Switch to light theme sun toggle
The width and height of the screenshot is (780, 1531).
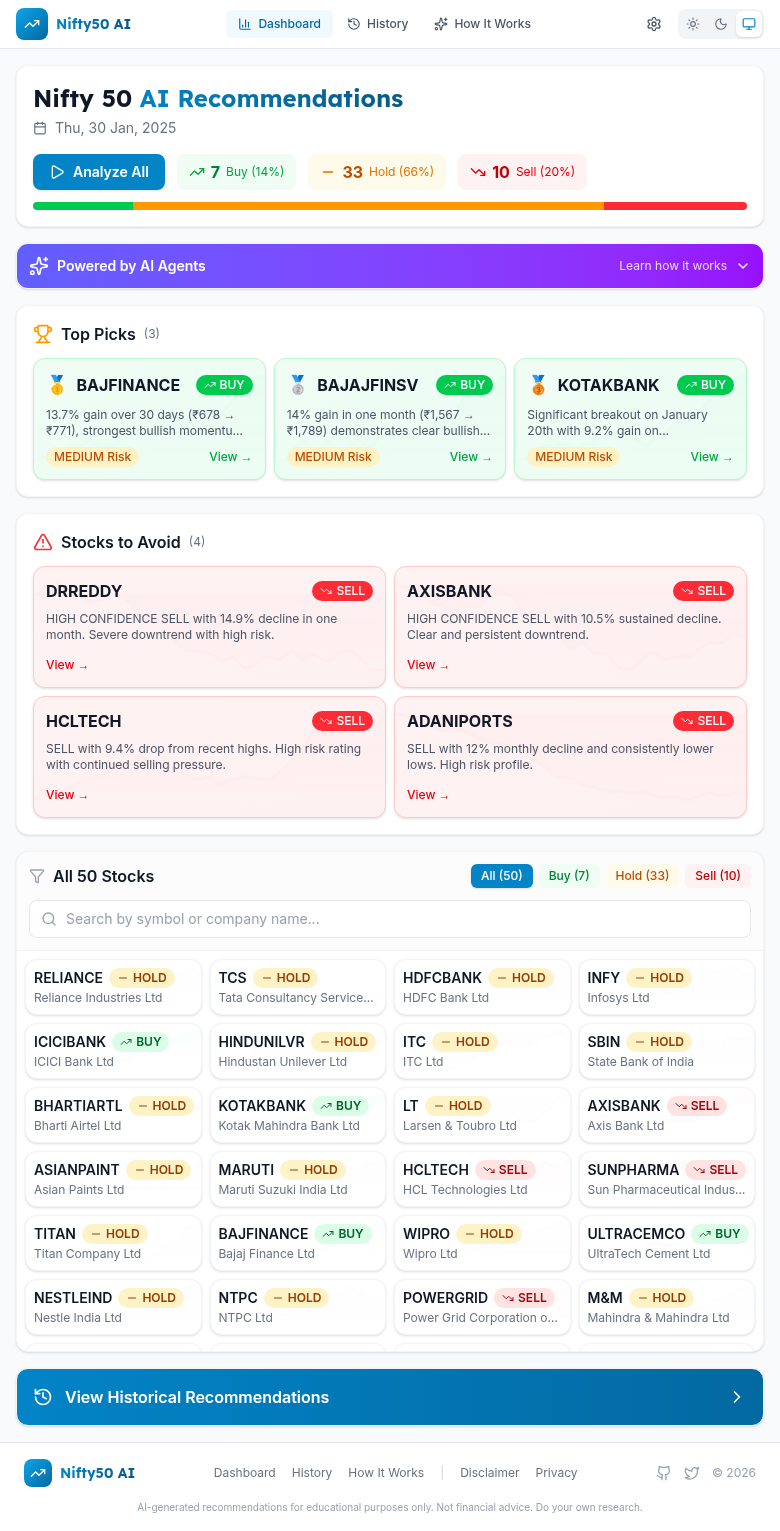click(693, 24)
